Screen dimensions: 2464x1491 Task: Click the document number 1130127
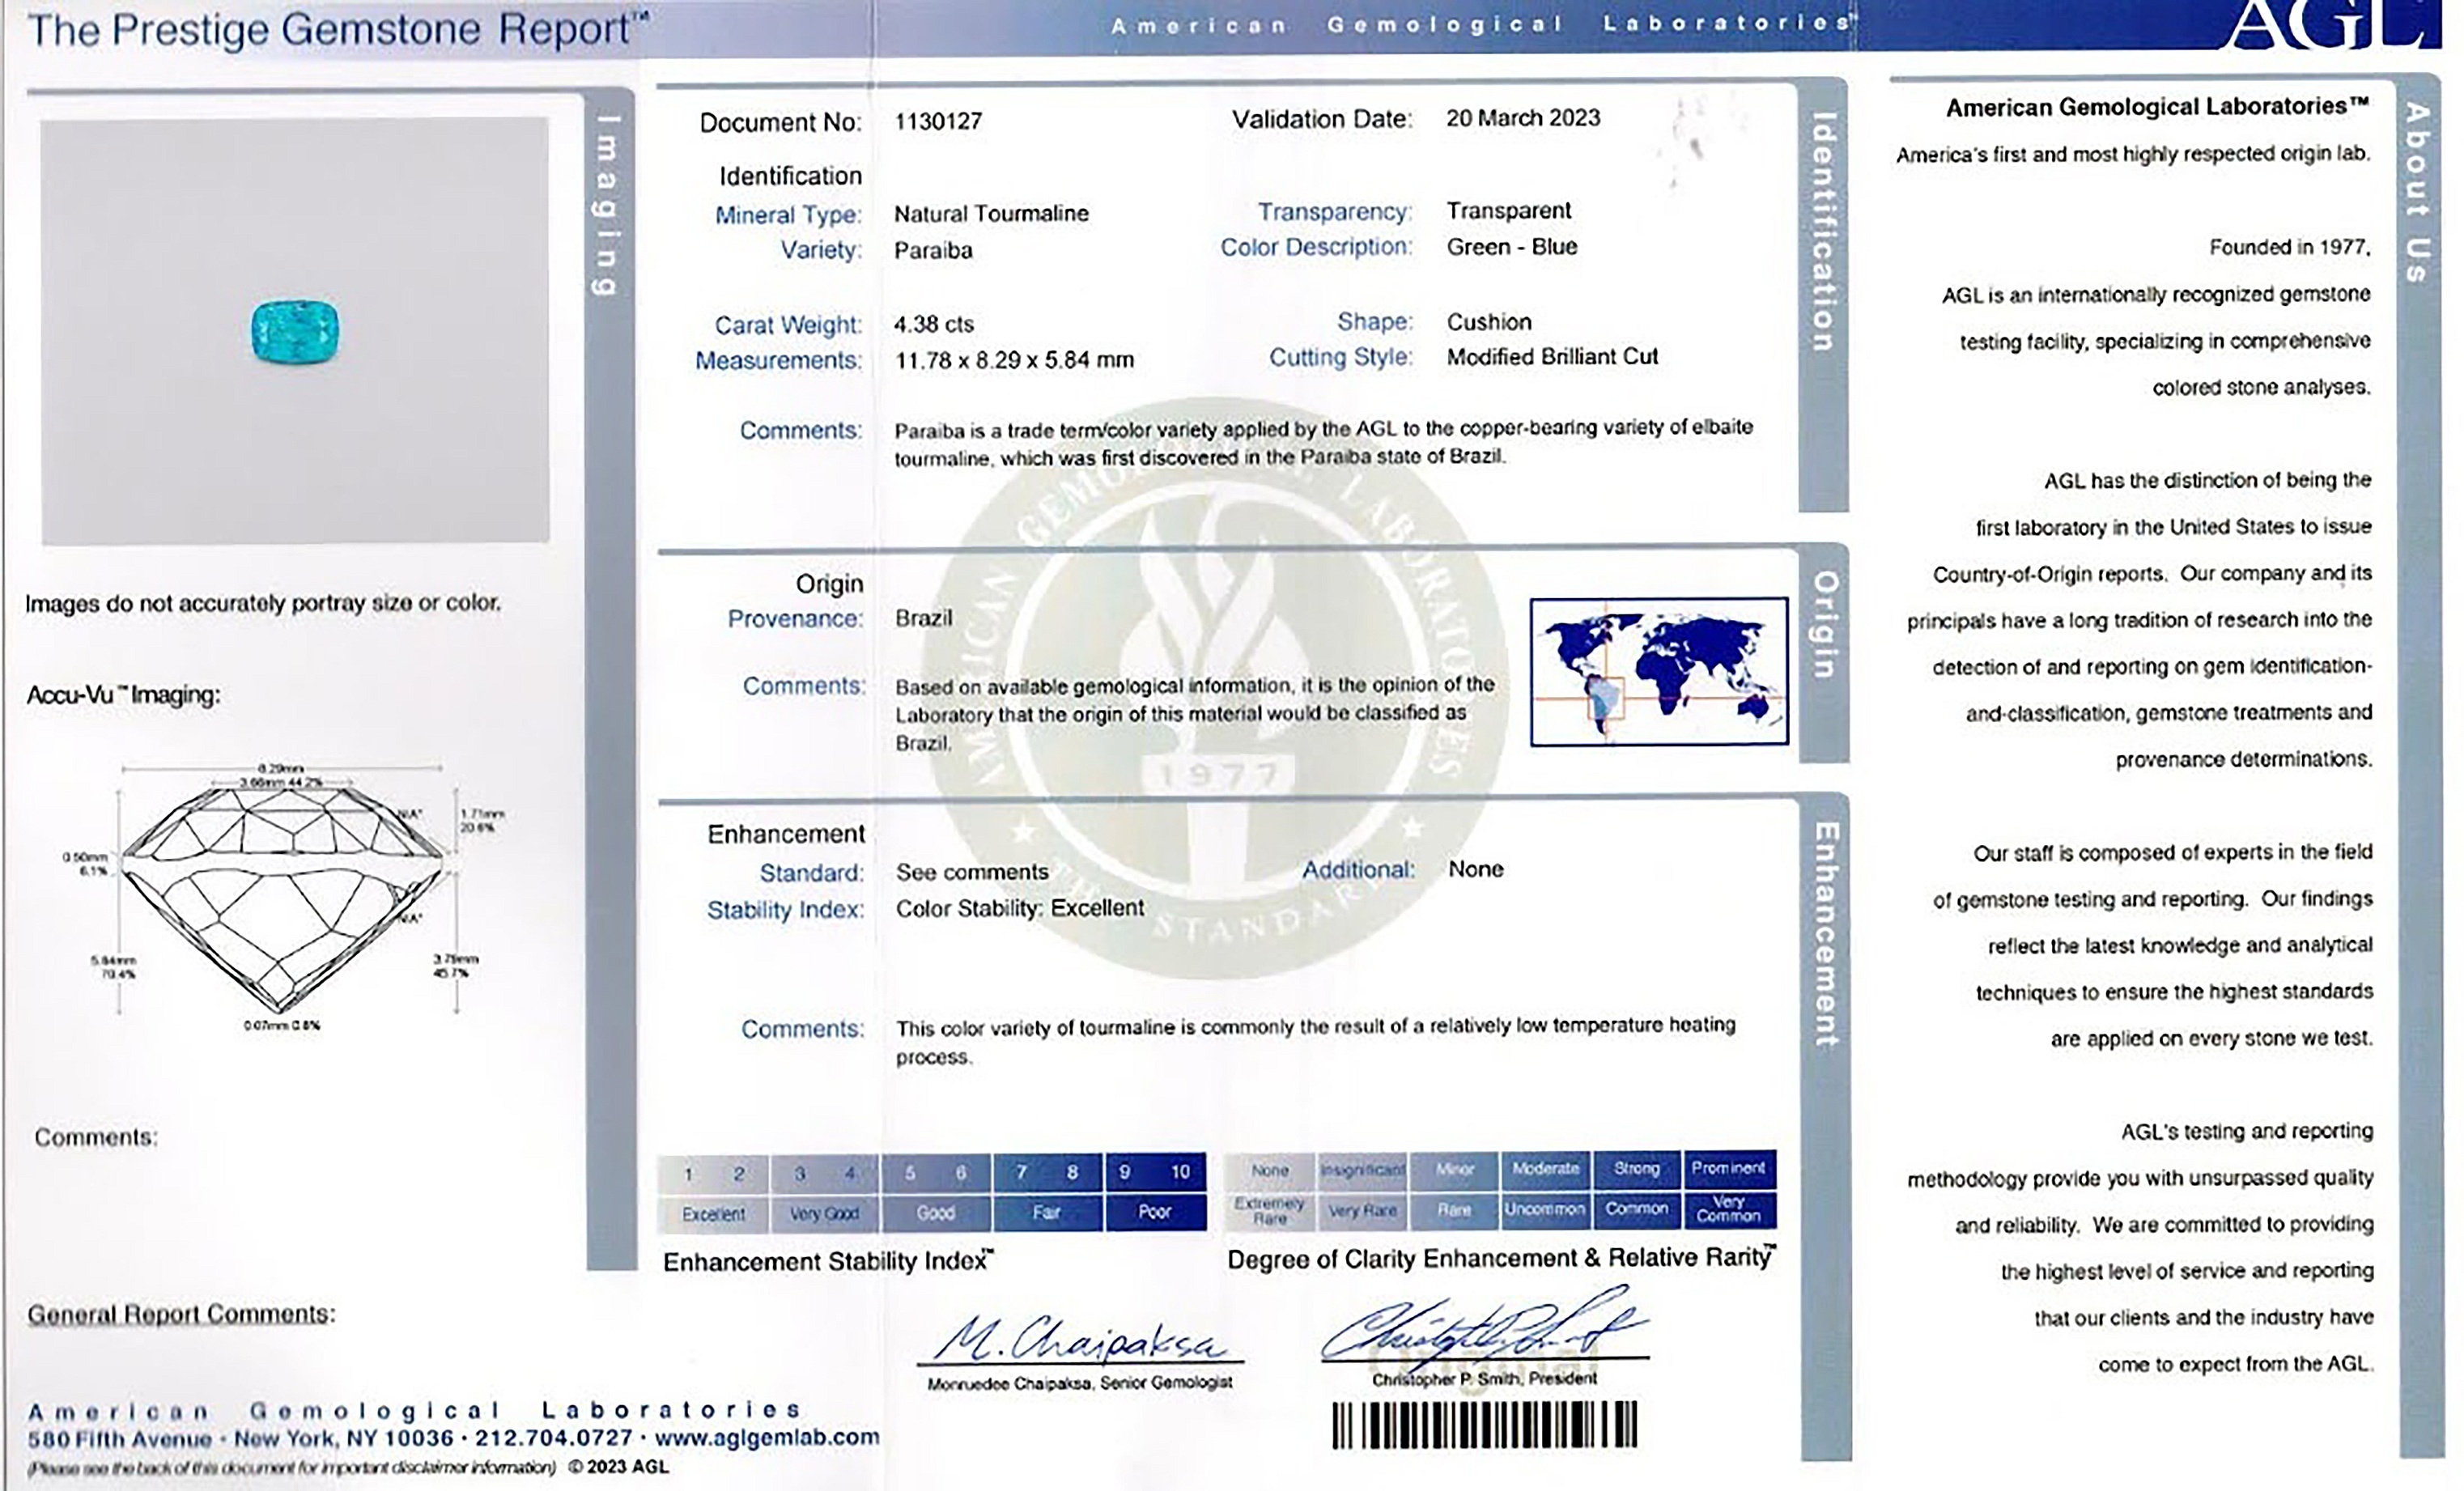coord(938,122)
